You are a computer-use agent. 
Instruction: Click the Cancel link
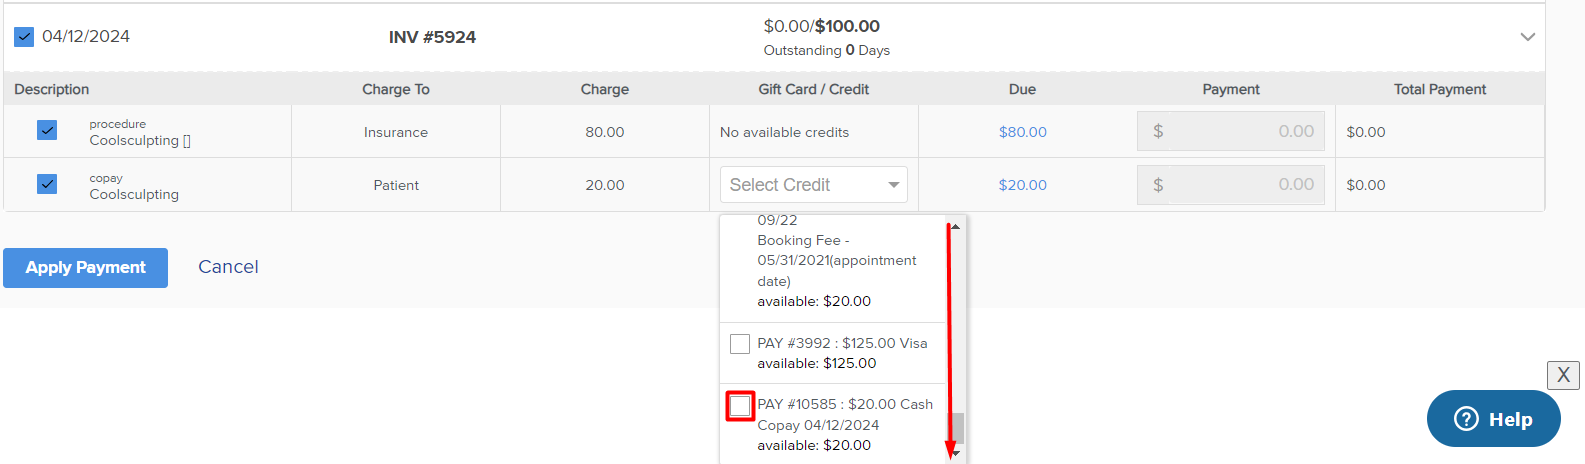228,267
